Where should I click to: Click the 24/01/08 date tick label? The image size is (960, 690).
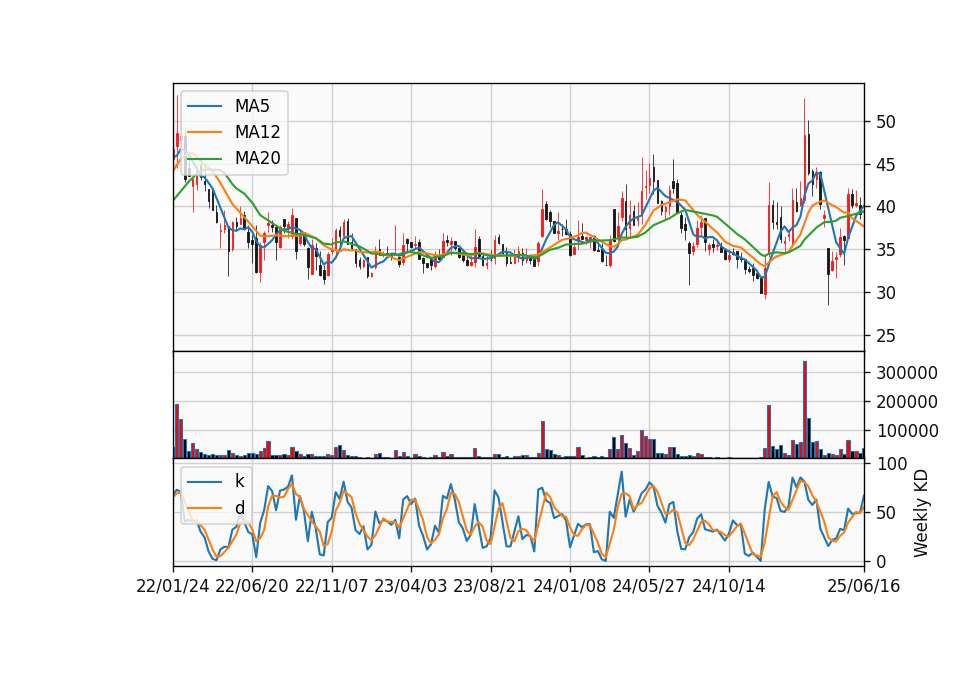pyautogui.click(x=569, y=586)
